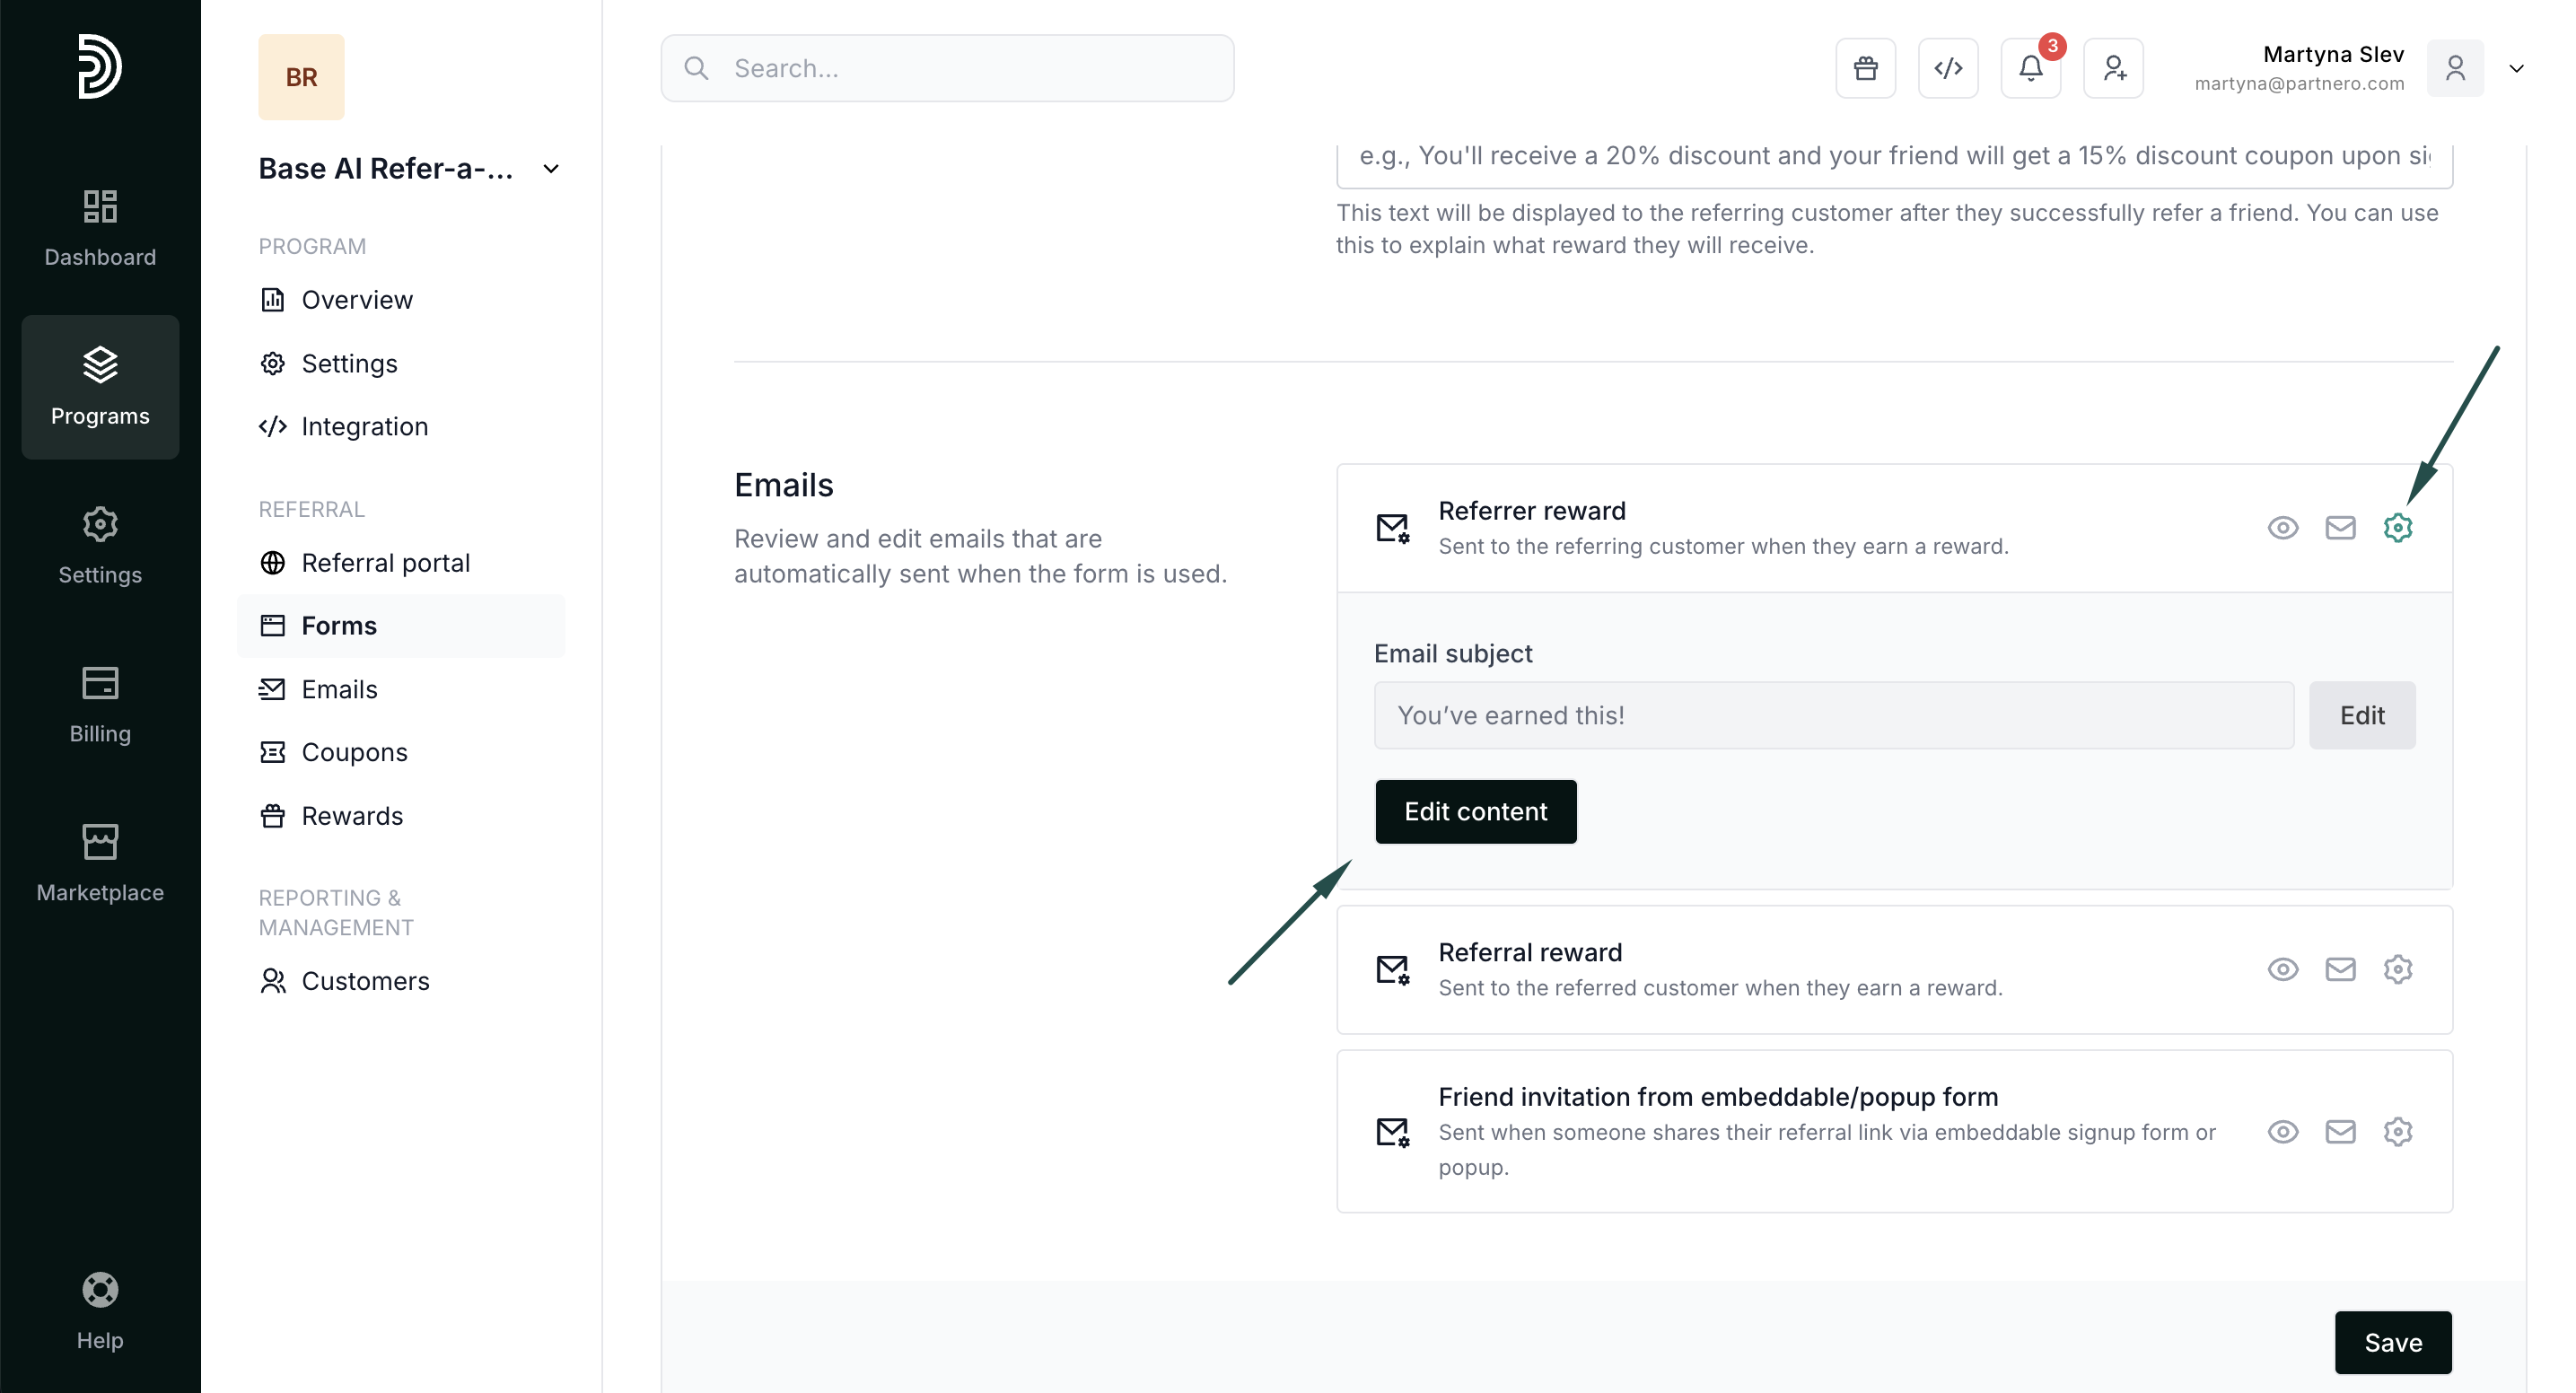This screenshot has width=2576, height=1393.
Task: Click the Partnero logo at top left
Action: (100, 66)
